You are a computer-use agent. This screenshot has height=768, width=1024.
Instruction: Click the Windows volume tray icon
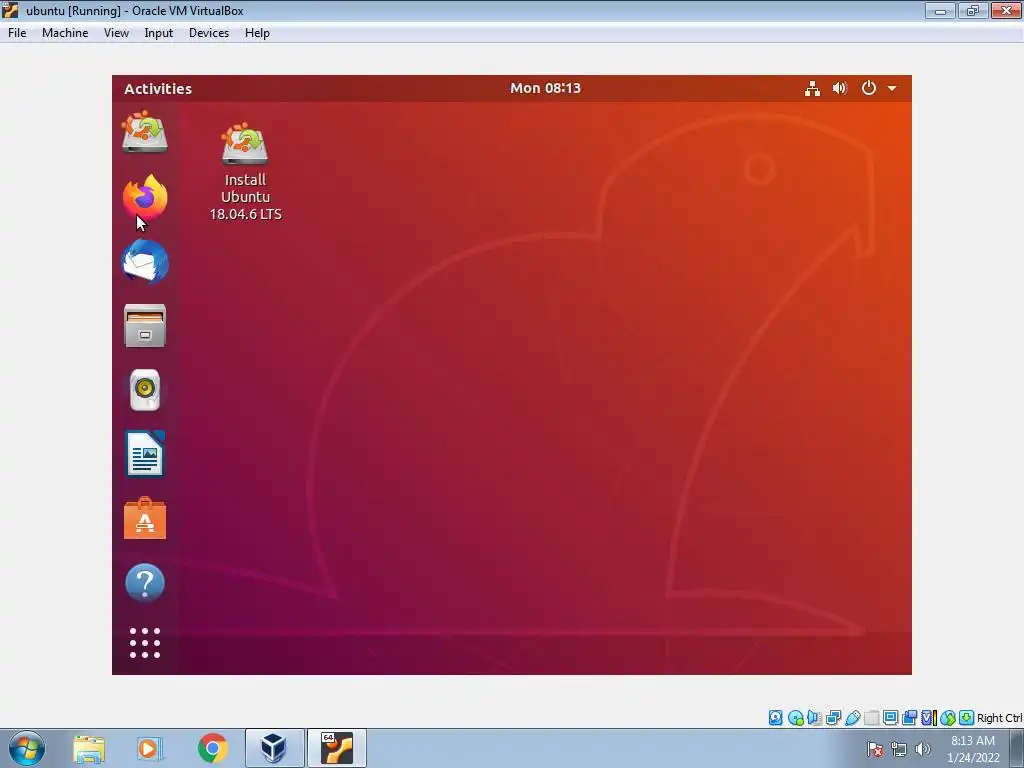922,749
